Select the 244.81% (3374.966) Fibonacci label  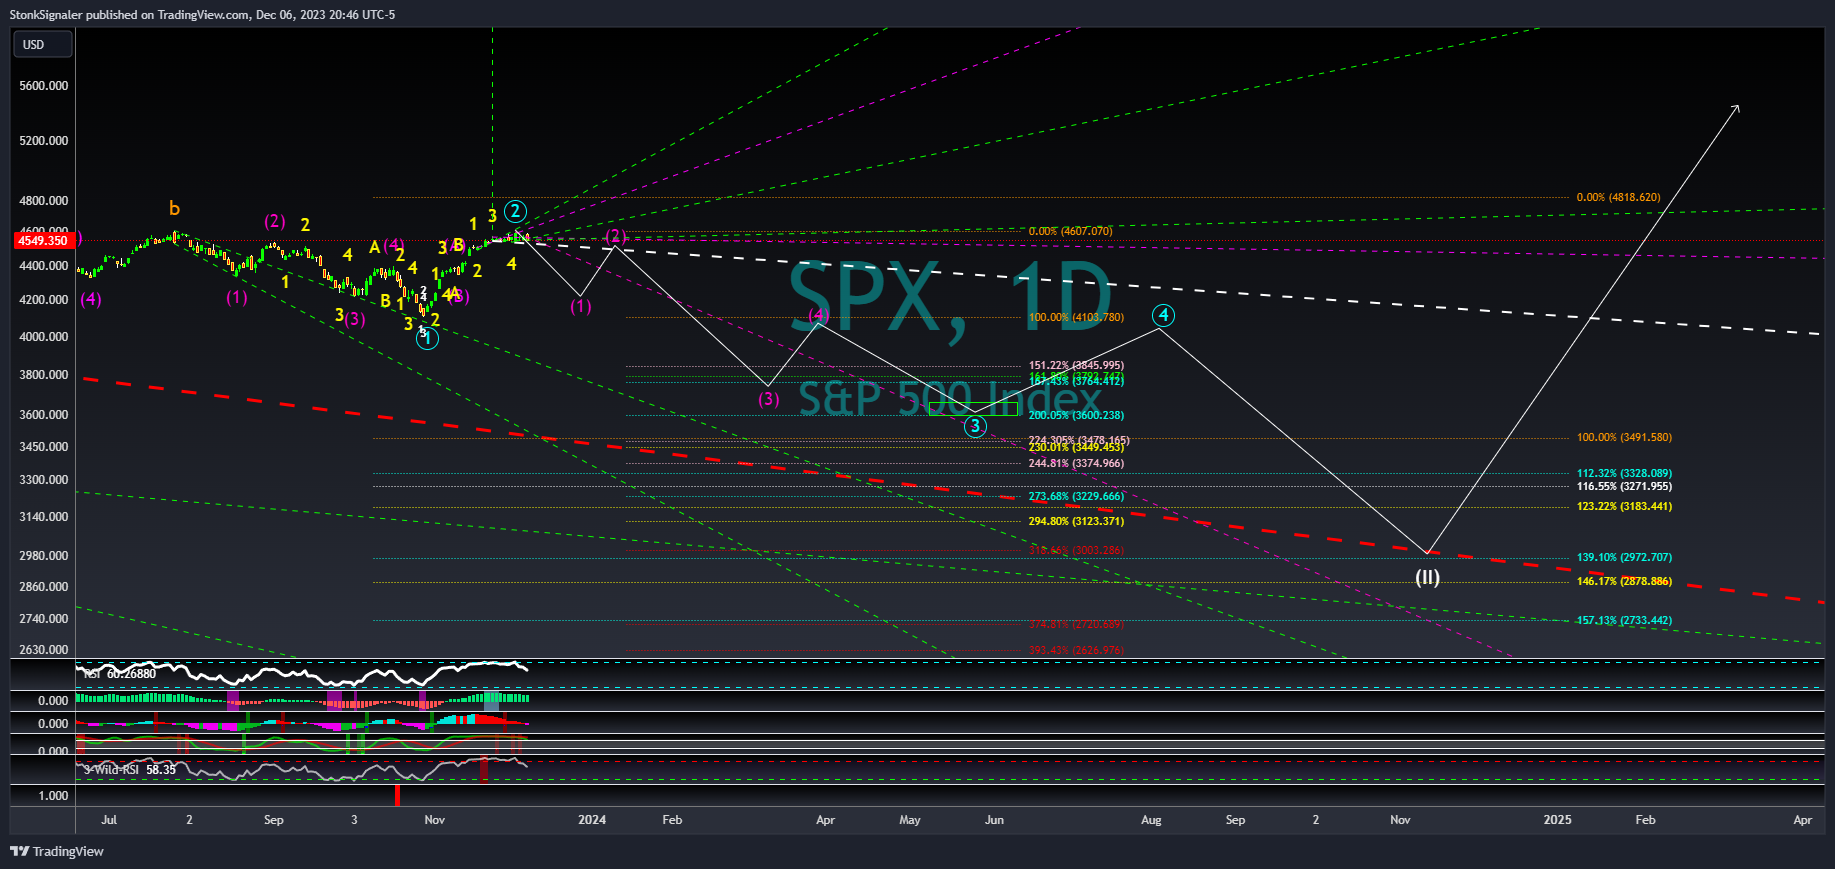click(1076, 464)
